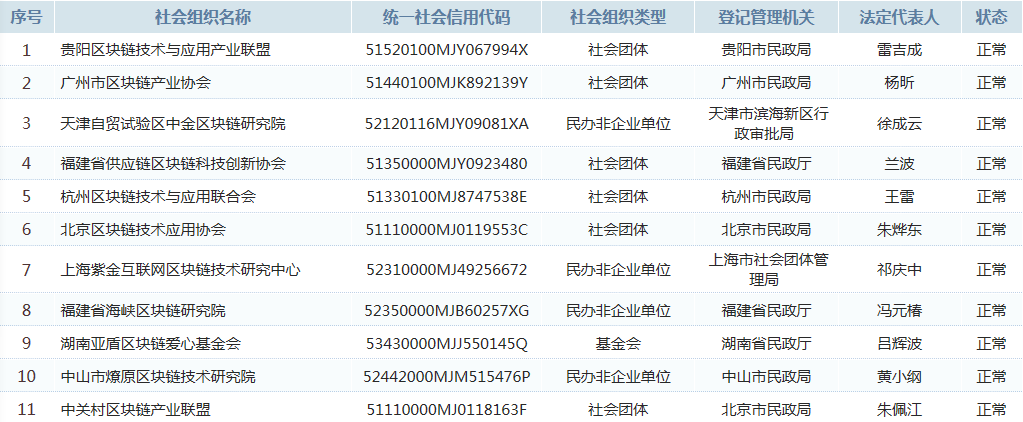Viewport: 1023px width, 422px height.
Task: Click 中山市民政局 registration authority cell
Action: click(x=766, y=376)
